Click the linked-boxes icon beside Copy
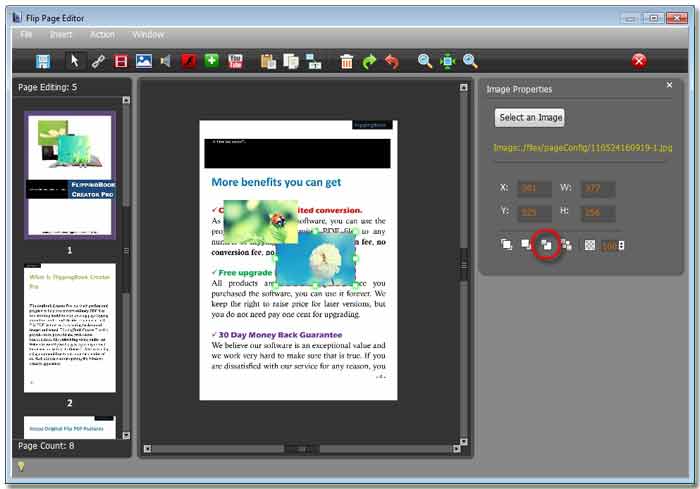Image resolution: width=700 pixels, height=489 pixels. 314,61
